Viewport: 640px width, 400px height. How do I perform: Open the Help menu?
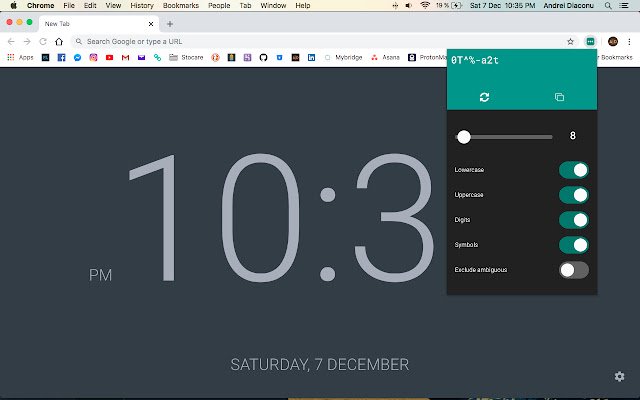coord(302,6)
